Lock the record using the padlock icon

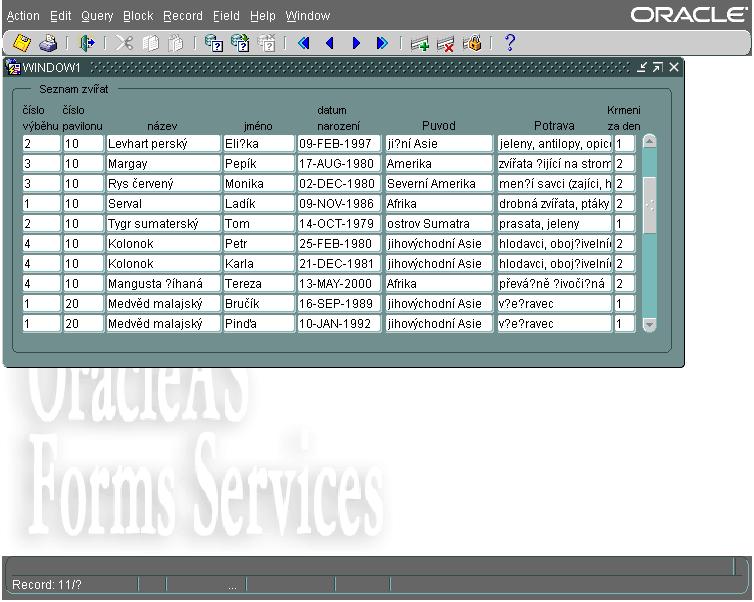tap(472, 43)
